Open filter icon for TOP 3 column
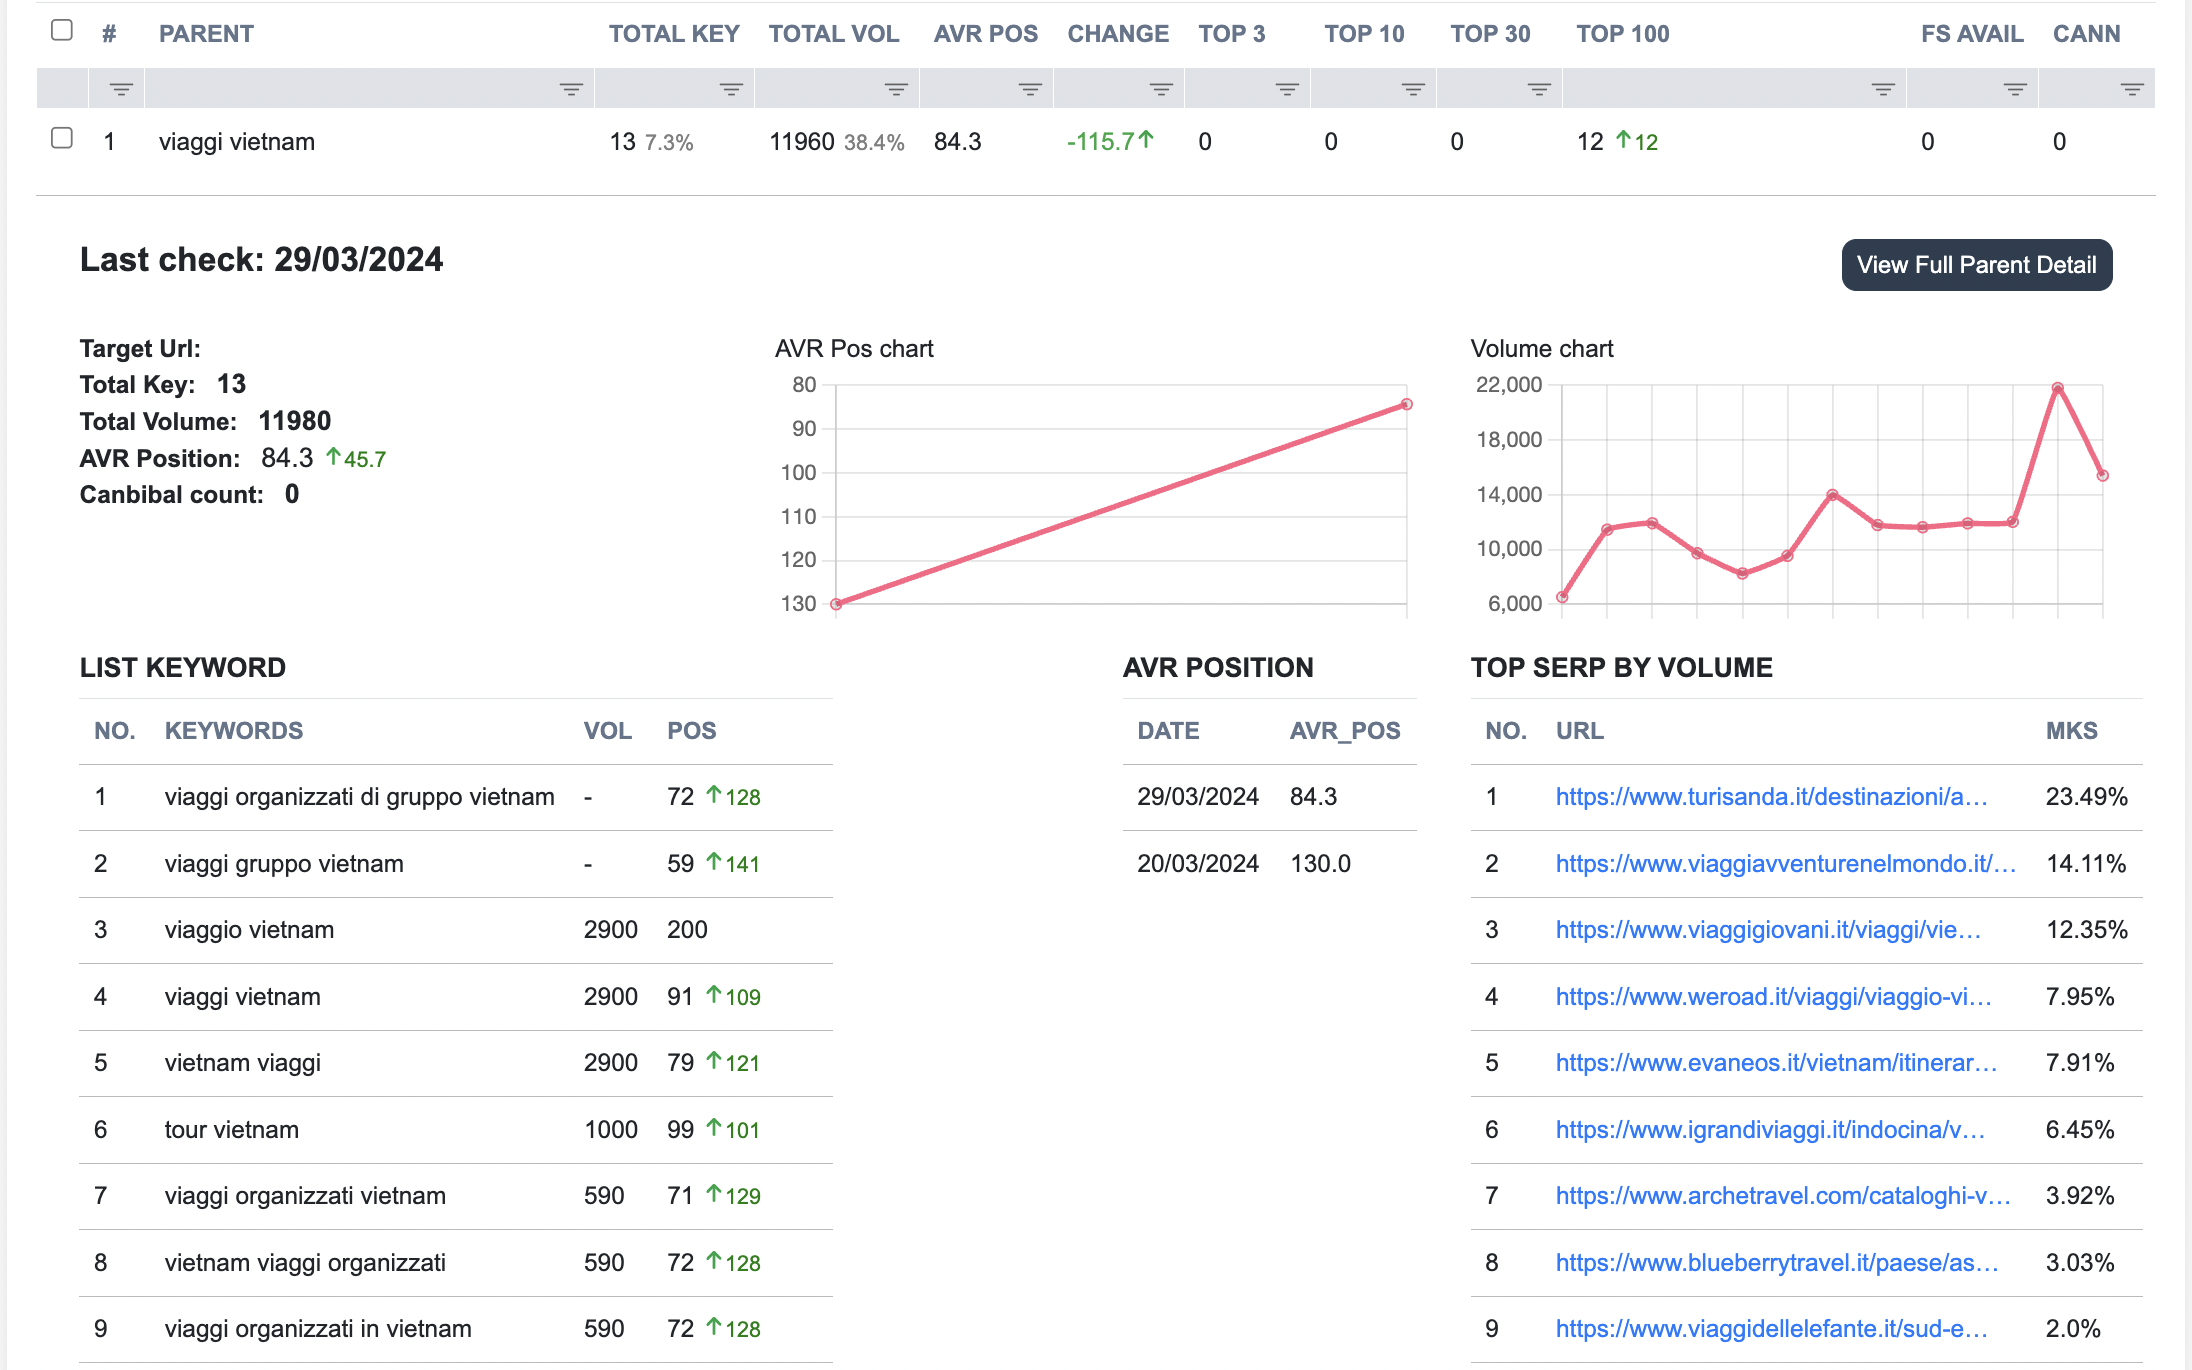The width and height of the screenshot is (2192, 1370). [x=1287, y=89]
